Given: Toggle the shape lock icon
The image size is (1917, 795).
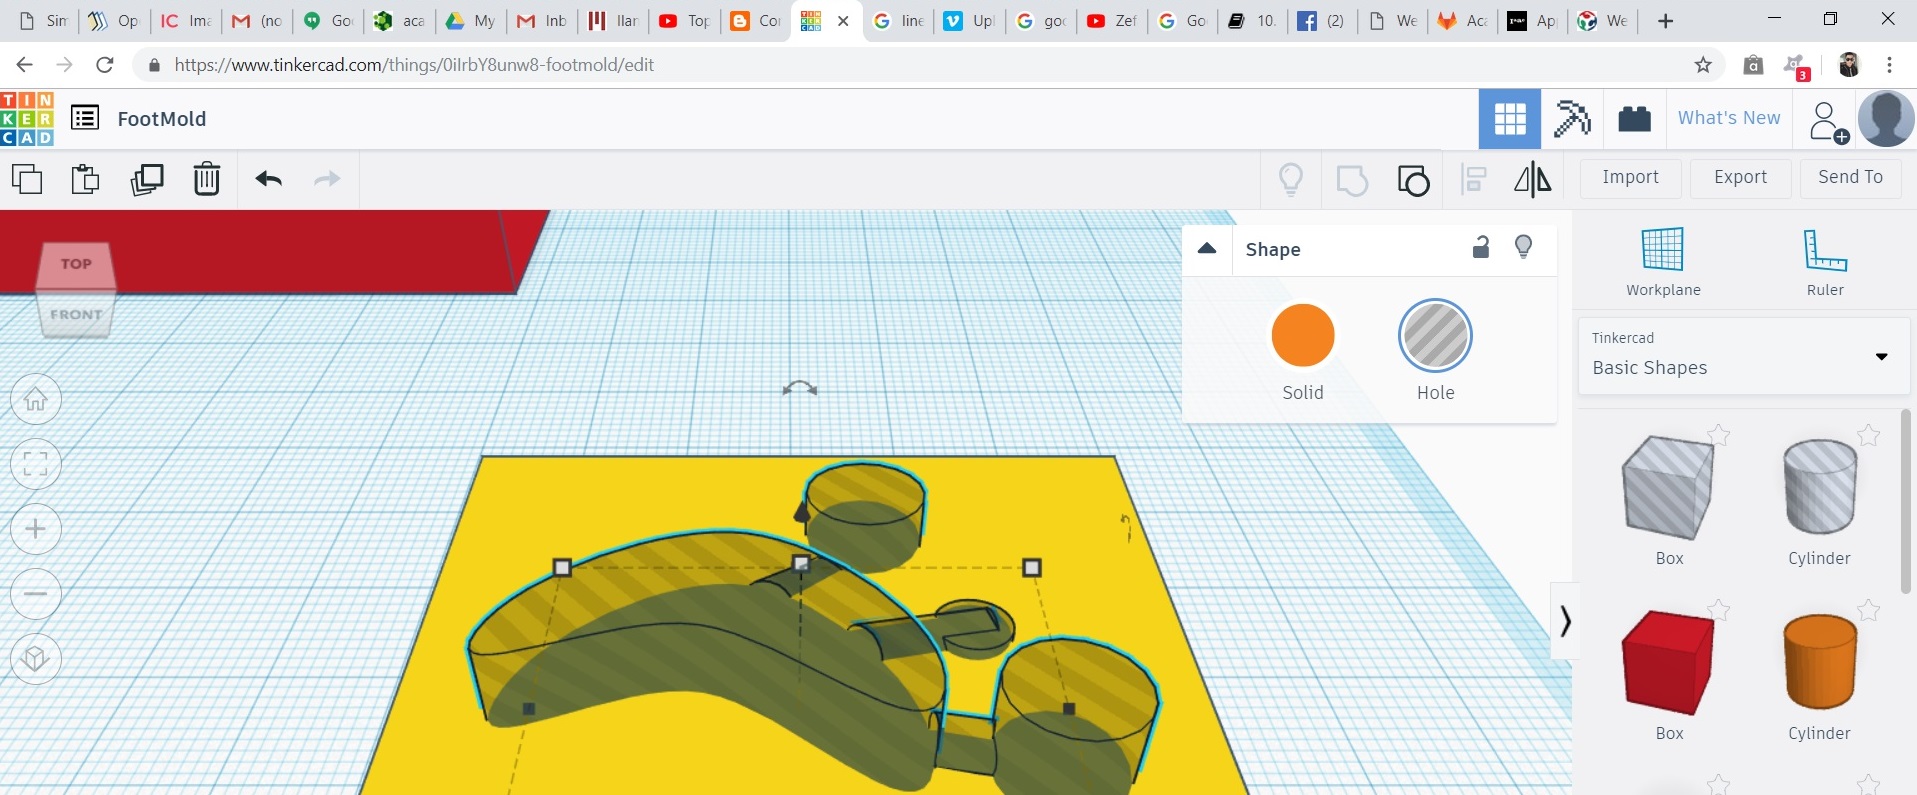Looking at the screenshot, I should (x=1481, y=247).
